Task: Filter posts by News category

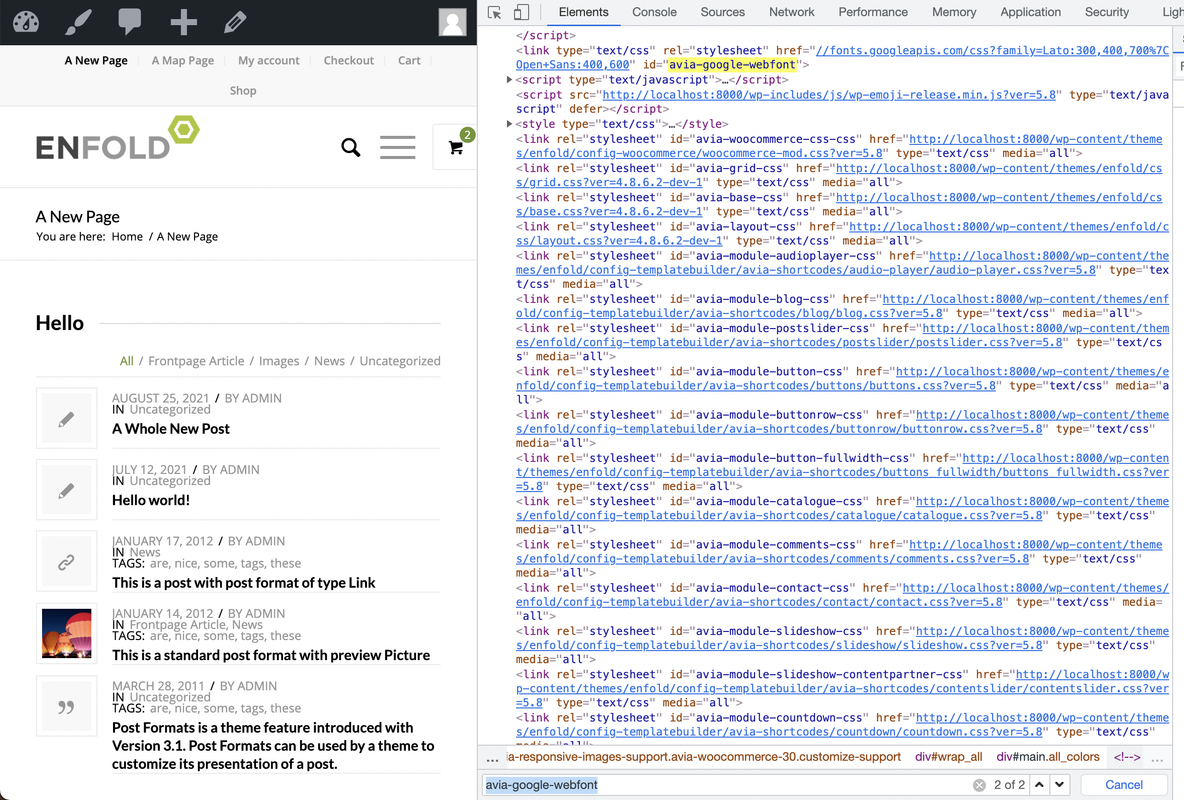Action: (x=329, y=361)
